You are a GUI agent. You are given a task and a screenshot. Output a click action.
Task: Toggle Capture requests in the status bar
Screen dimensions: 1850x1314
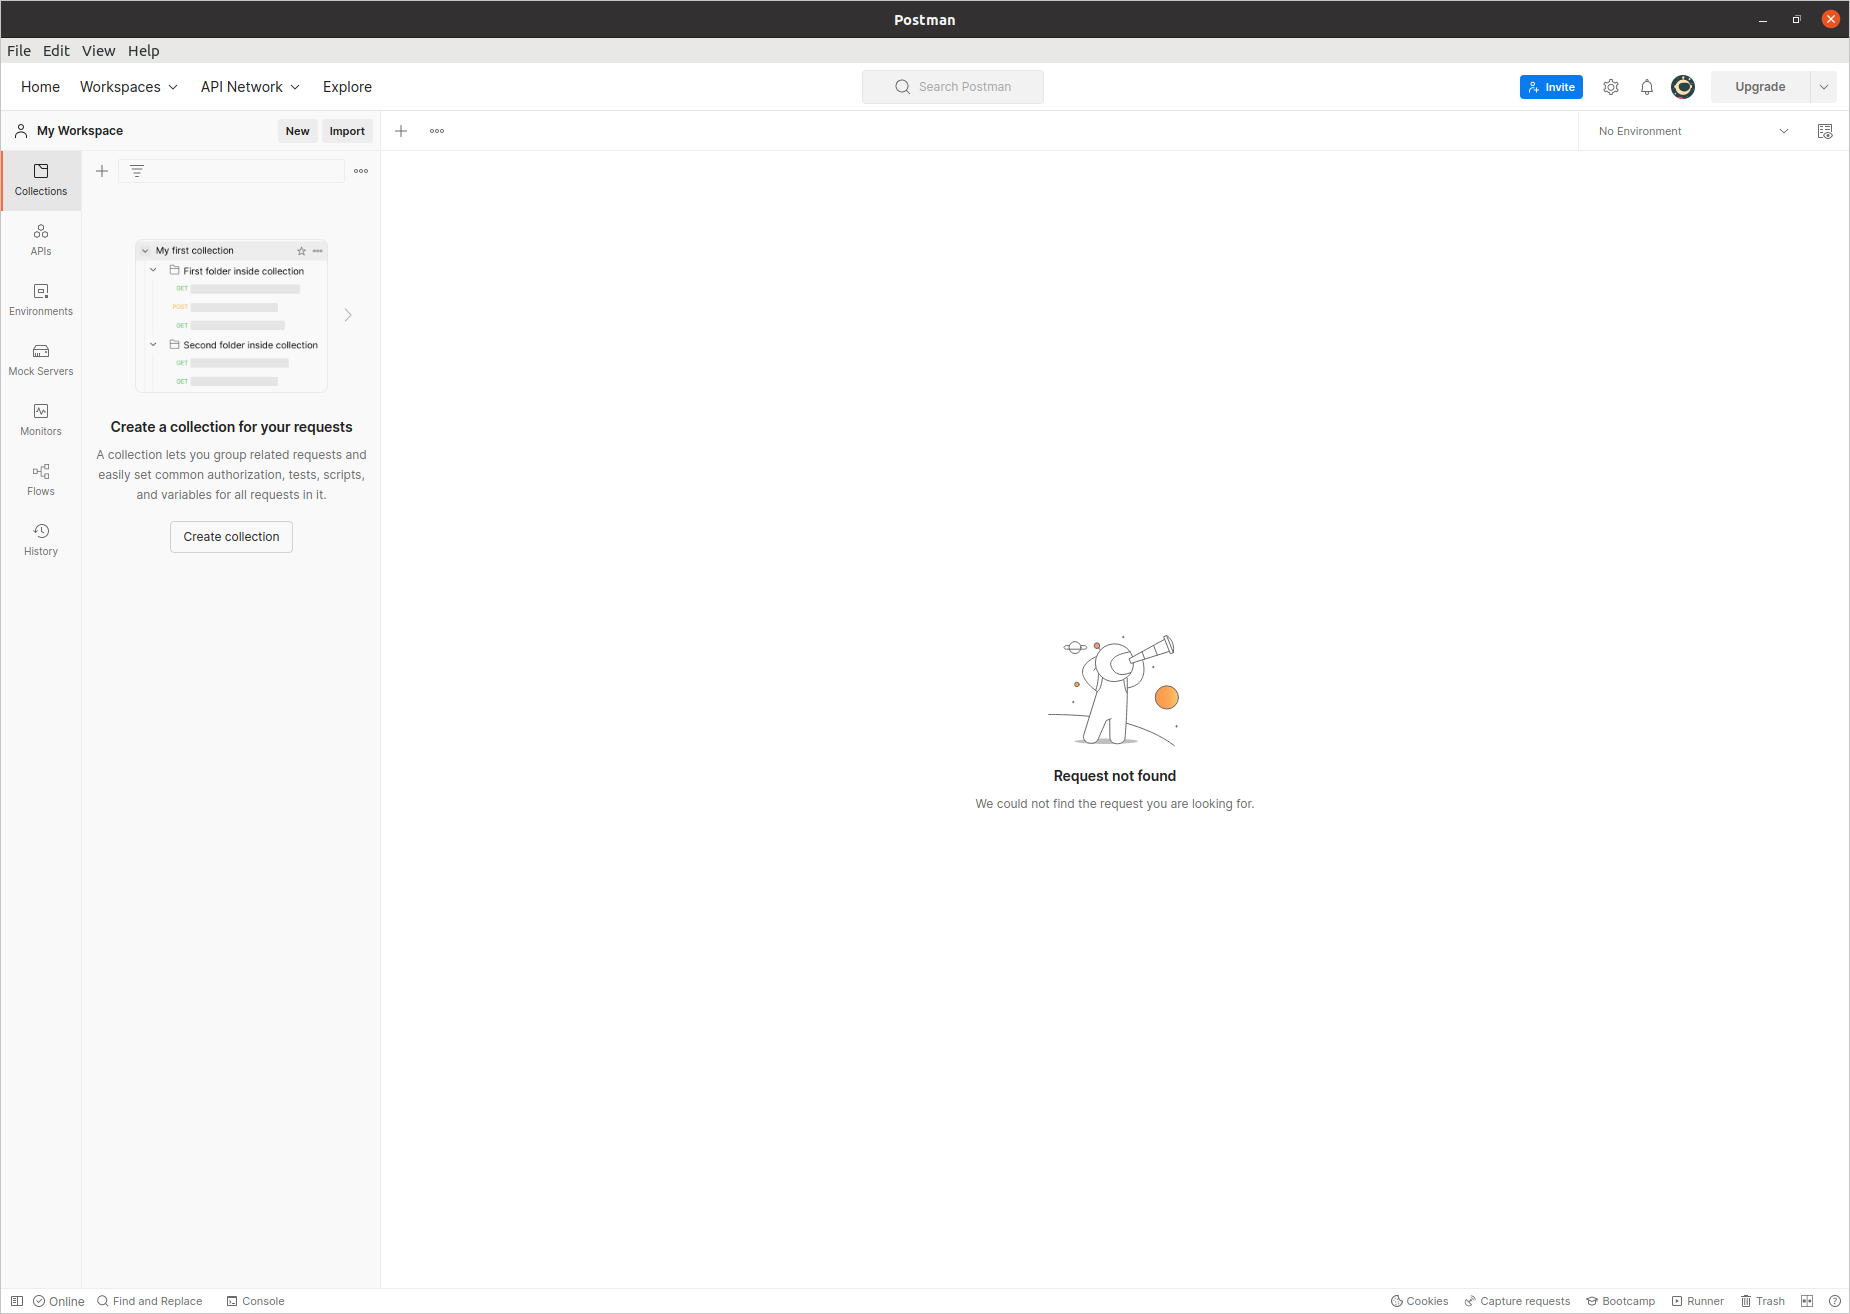coord(1516,1301)
